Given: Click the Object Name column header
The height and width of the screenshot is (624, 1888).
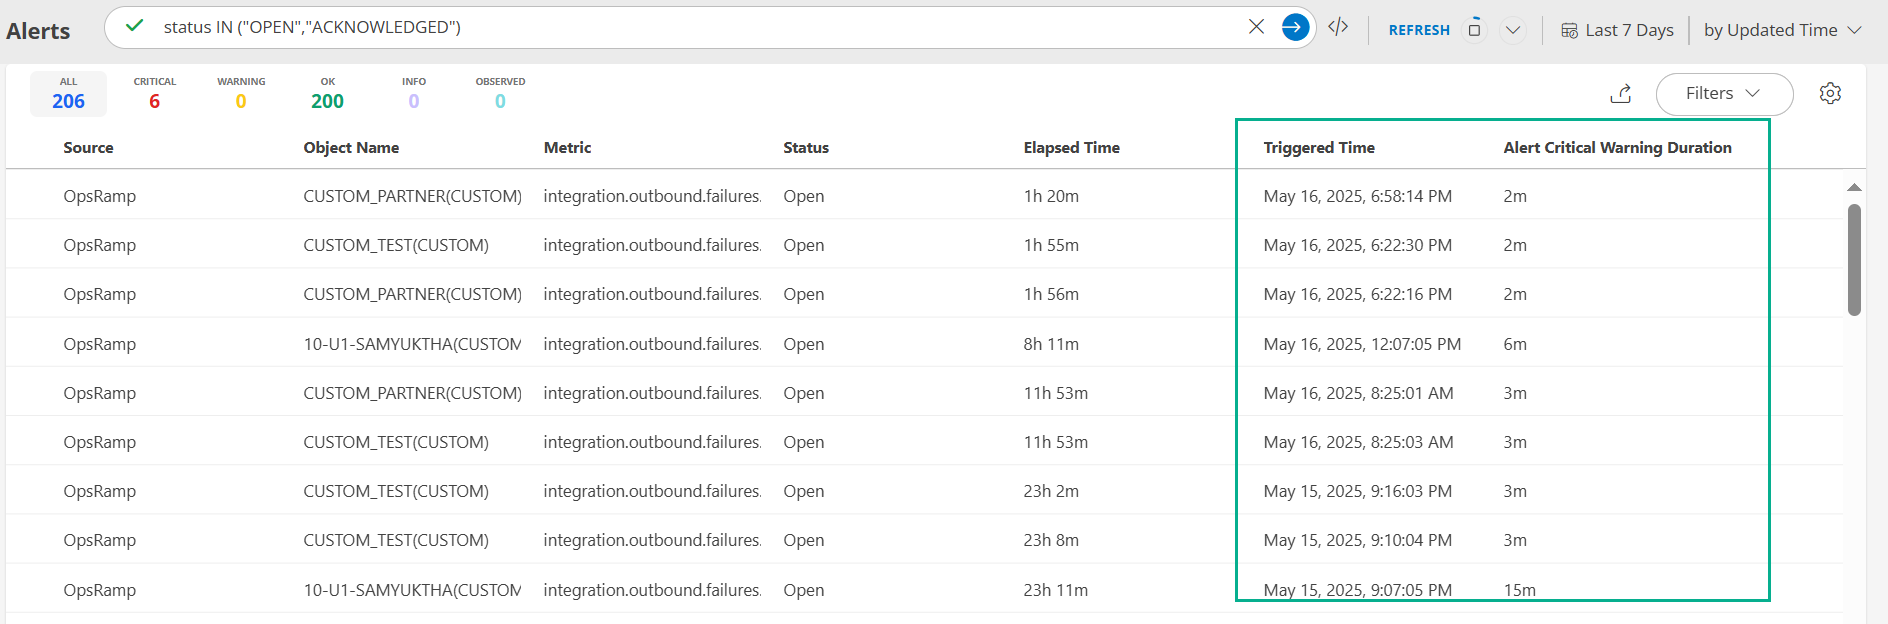Looking at the screenshot, I should pyautogui.click(x=351, y=147).
